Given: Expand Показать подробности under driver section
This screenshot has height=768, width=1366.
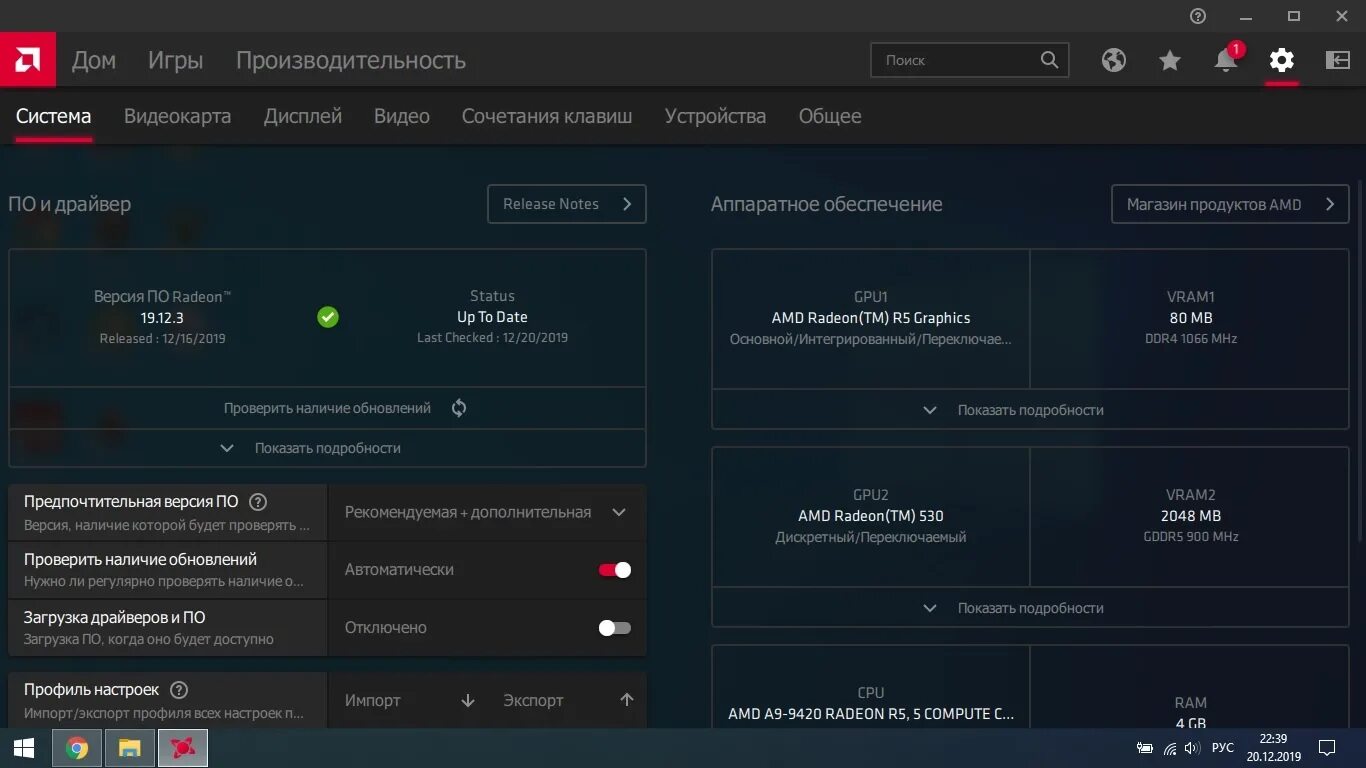Looking at the screenshot, I should coord(327,448).
